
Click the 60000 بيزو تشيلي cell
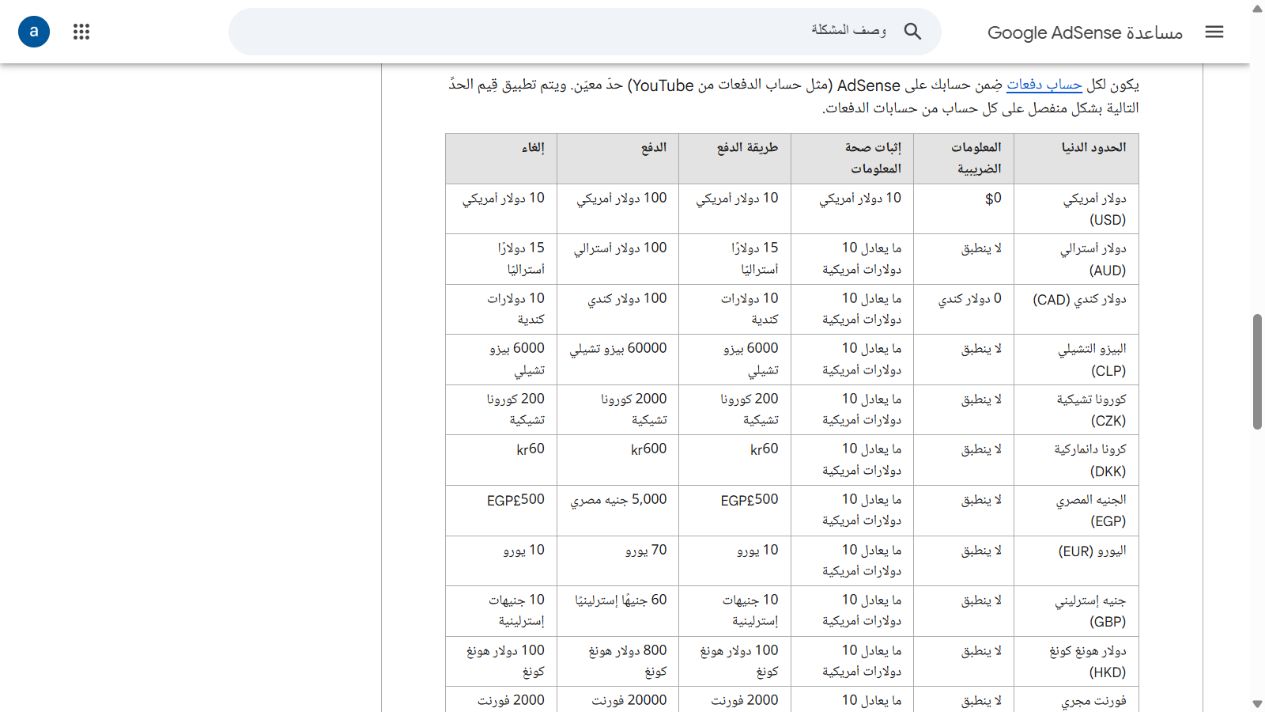(619, 349)
